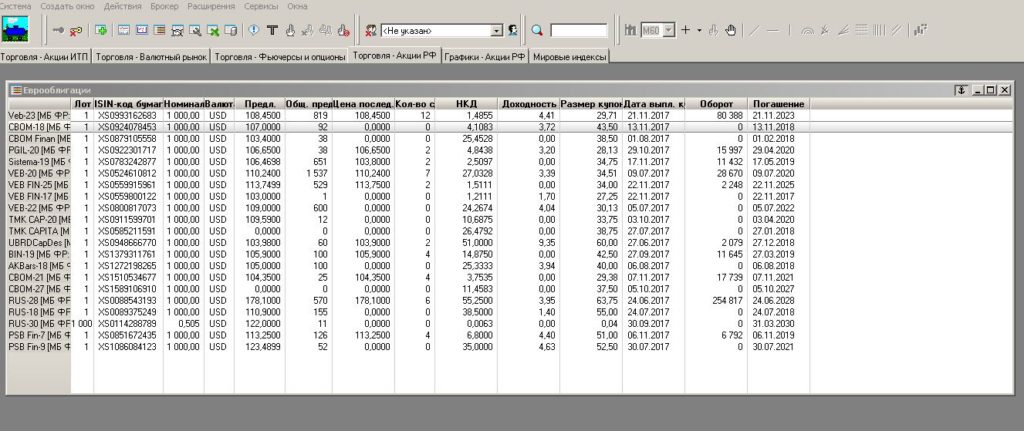The image size is (1024, 431).
Task: Select the PGIL-20 bond row
Action: pos(509,150)
